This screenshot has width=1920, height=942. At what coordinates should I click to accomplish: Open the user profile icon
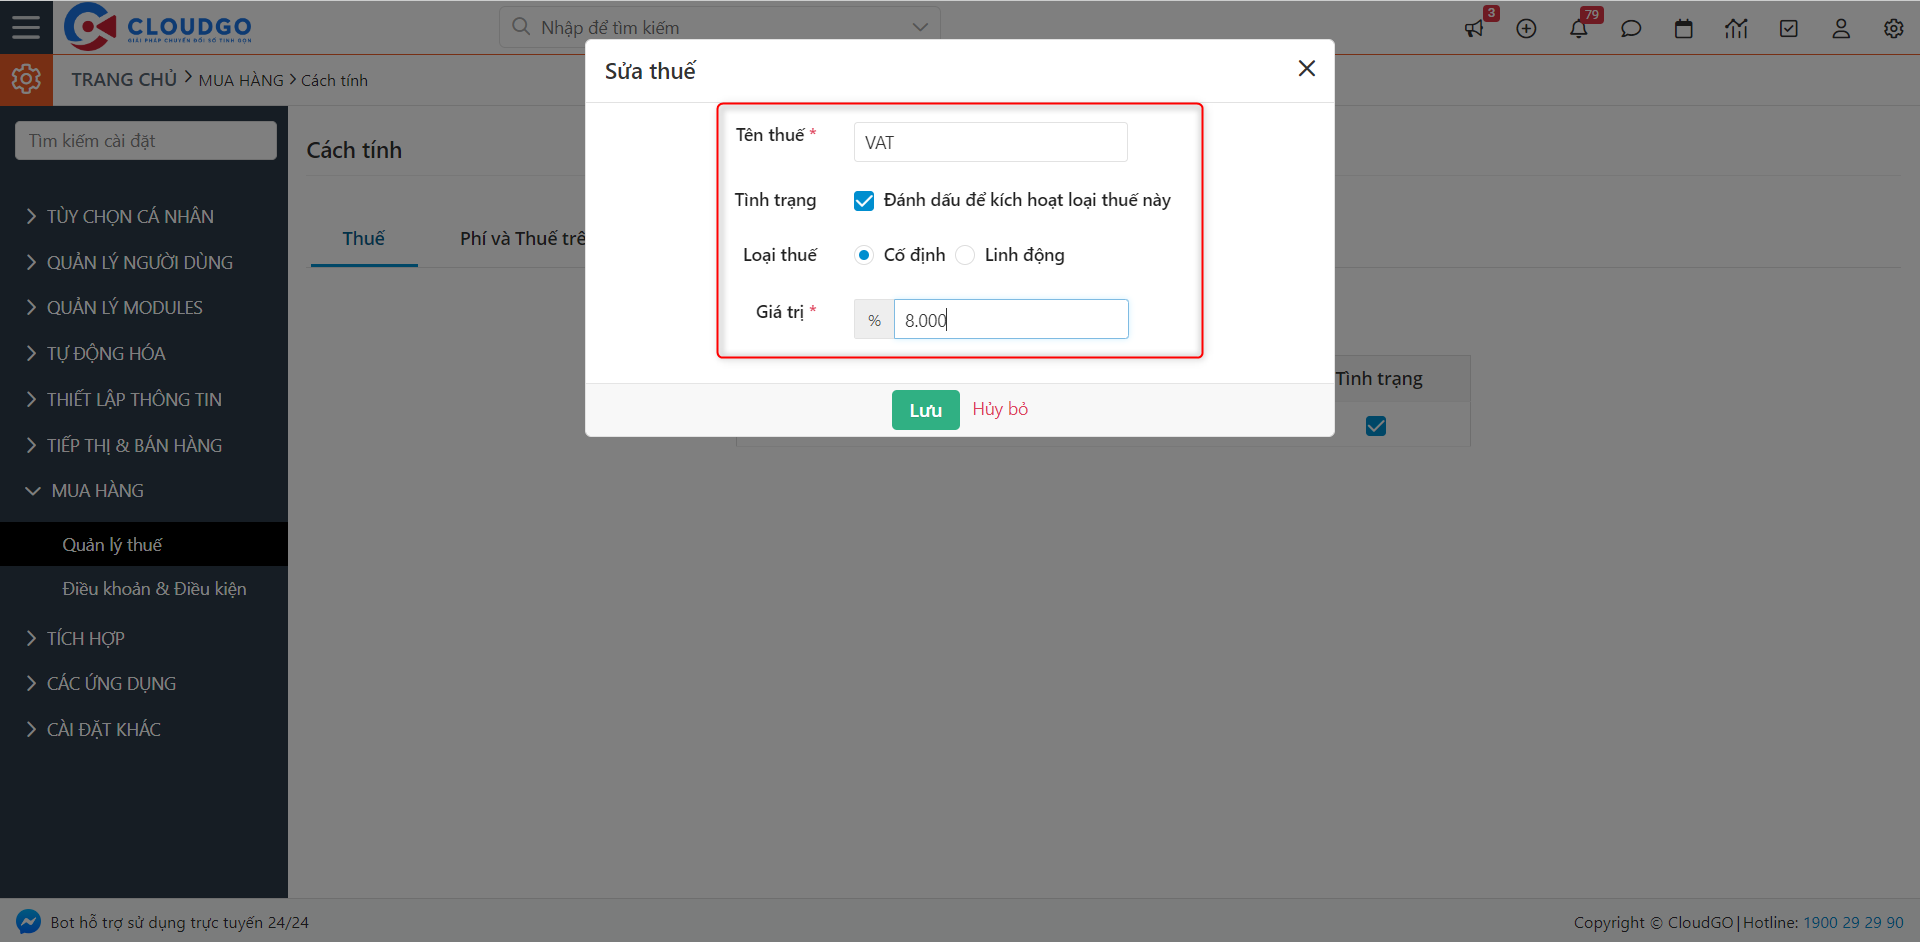click(1841, 29)
